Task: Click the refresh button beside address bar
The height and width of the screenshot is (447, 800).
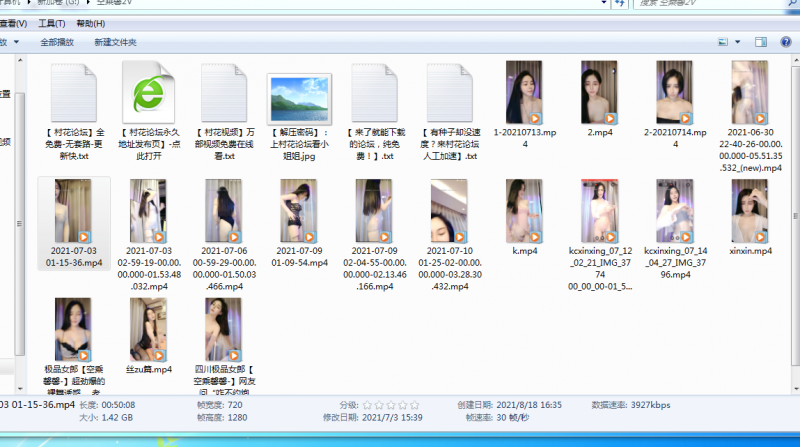Action: (x=622, y=4)
